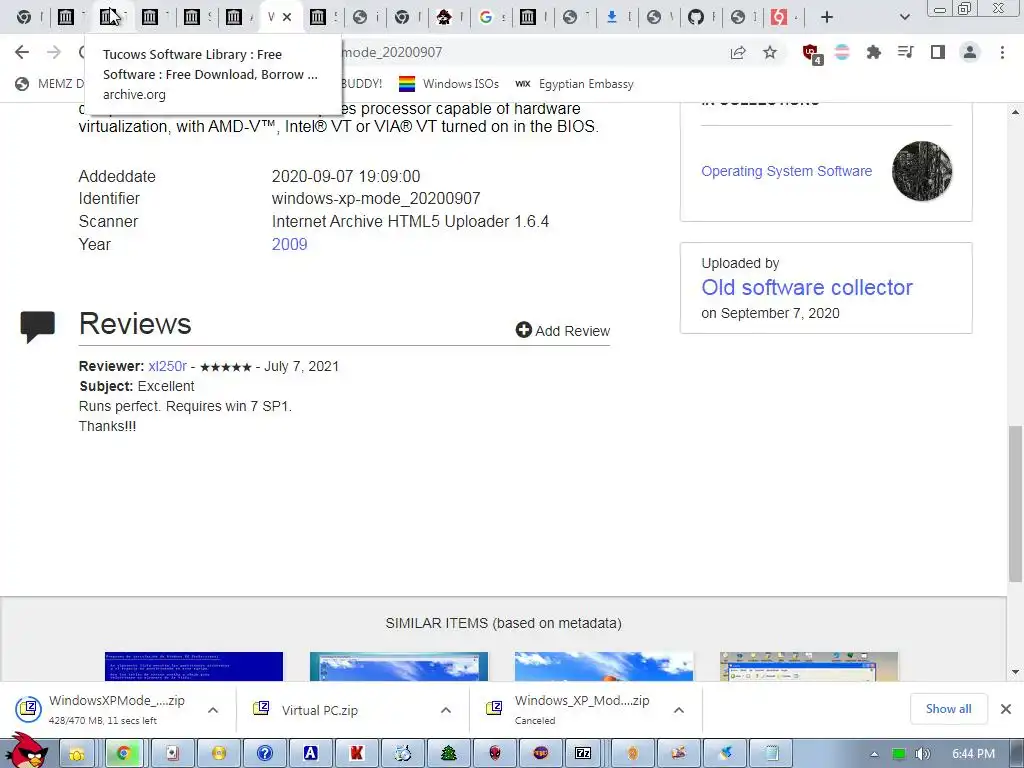Open Old software collector uploader profile
Viewport: 1024px width, 768px height.
[807, 287]
